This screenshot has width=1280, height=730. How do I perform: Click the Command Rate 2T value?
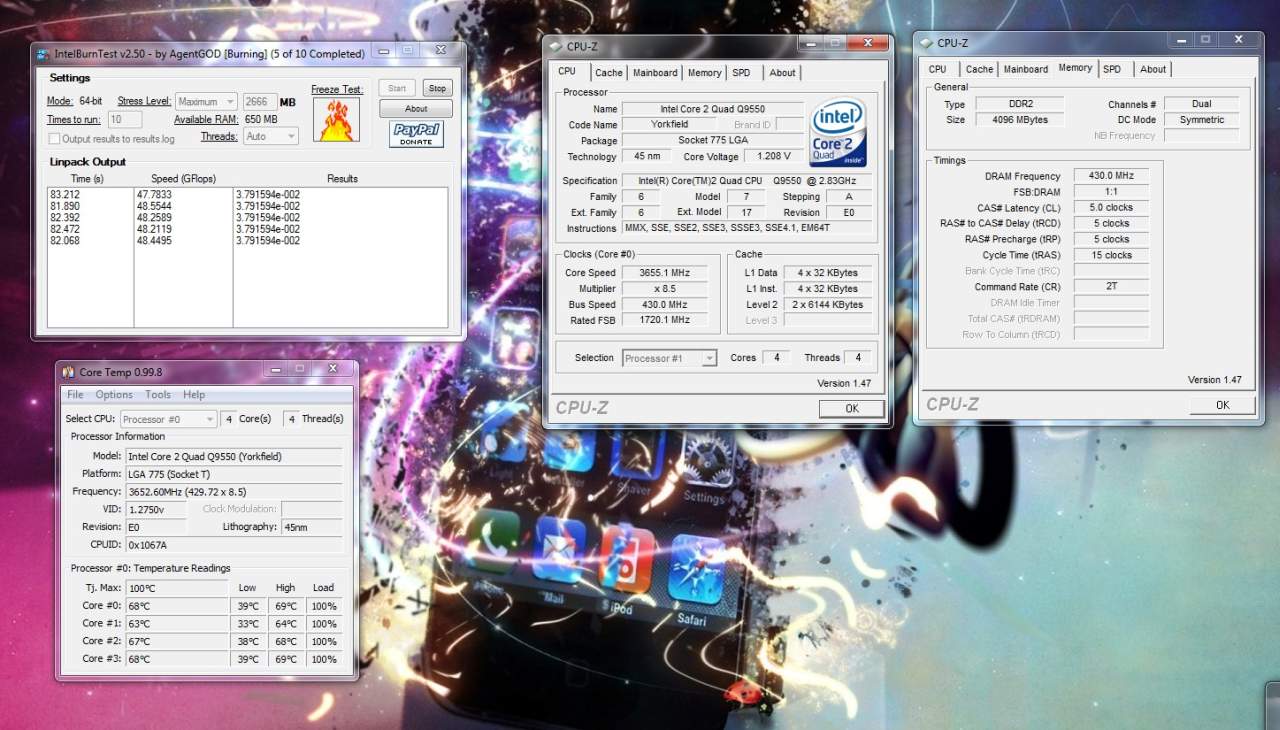1111,287
